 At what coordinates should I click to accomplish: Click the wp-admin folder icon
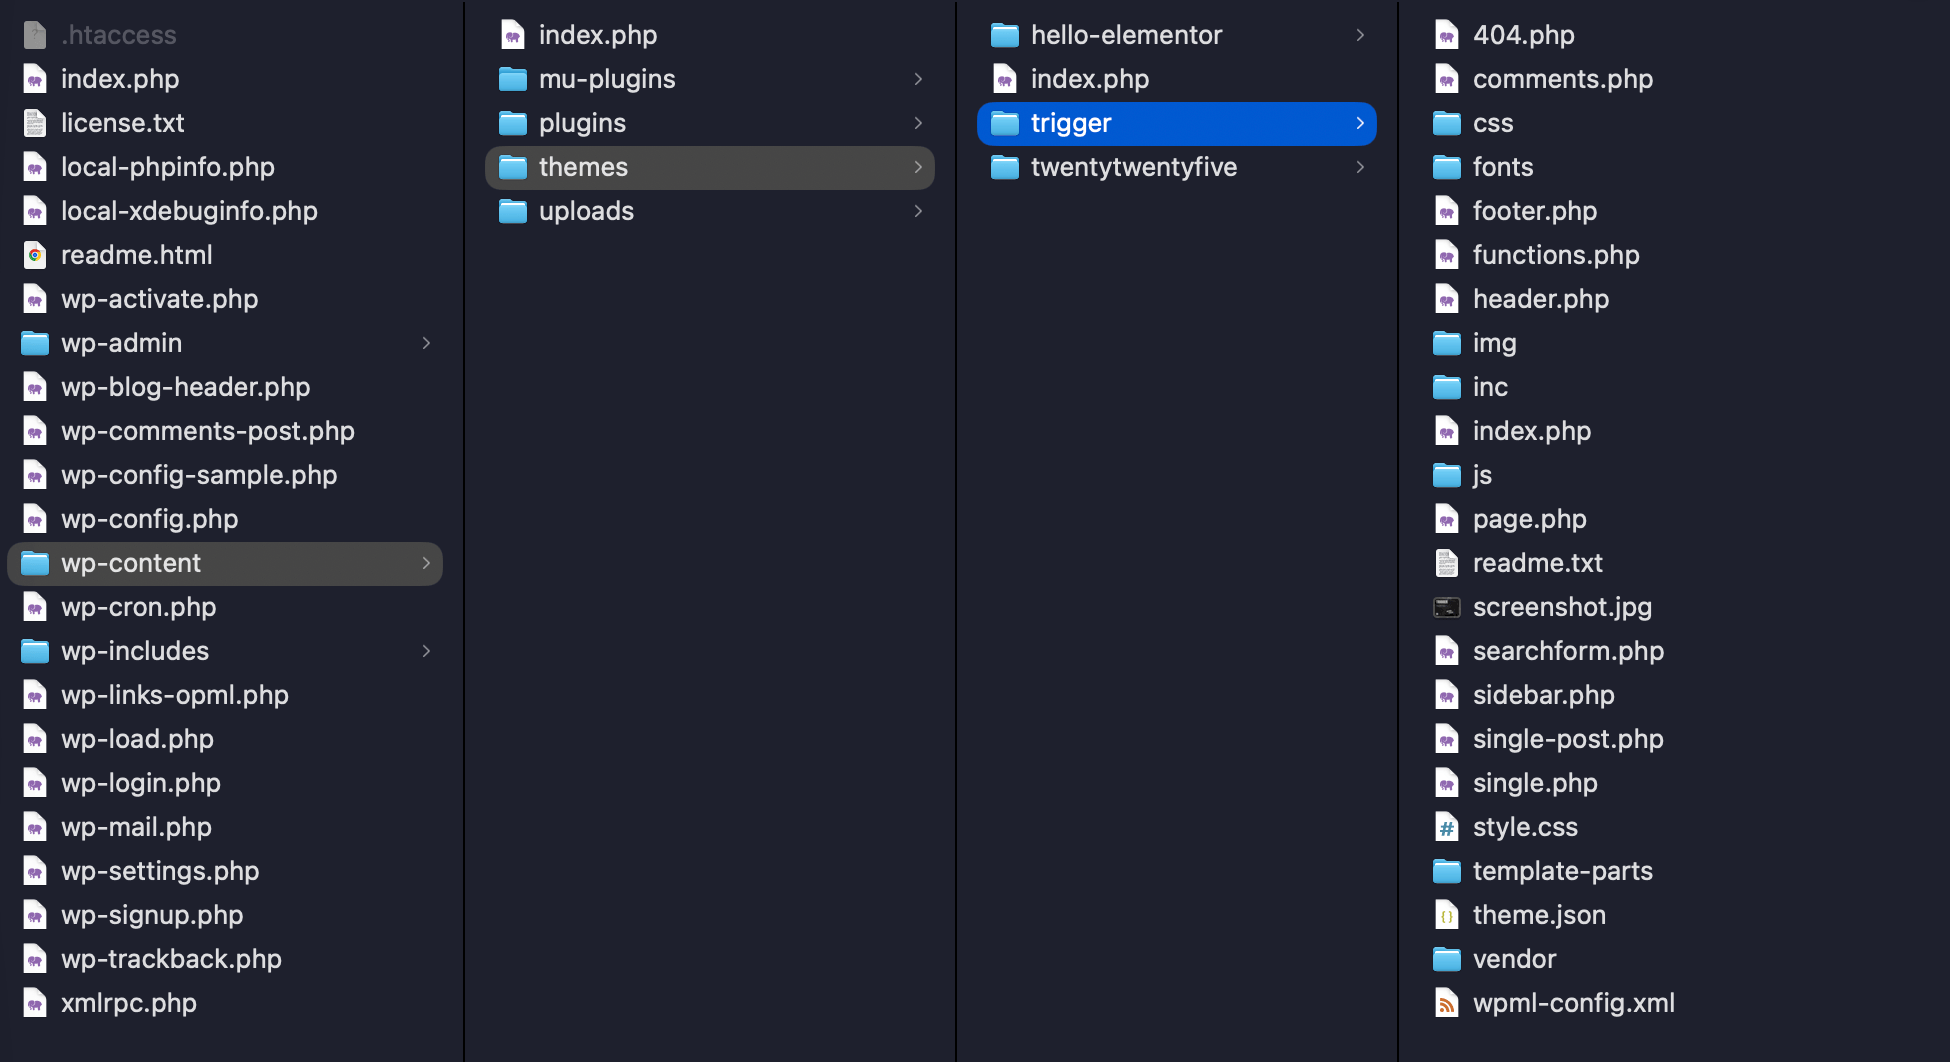(x=35, y=343)
